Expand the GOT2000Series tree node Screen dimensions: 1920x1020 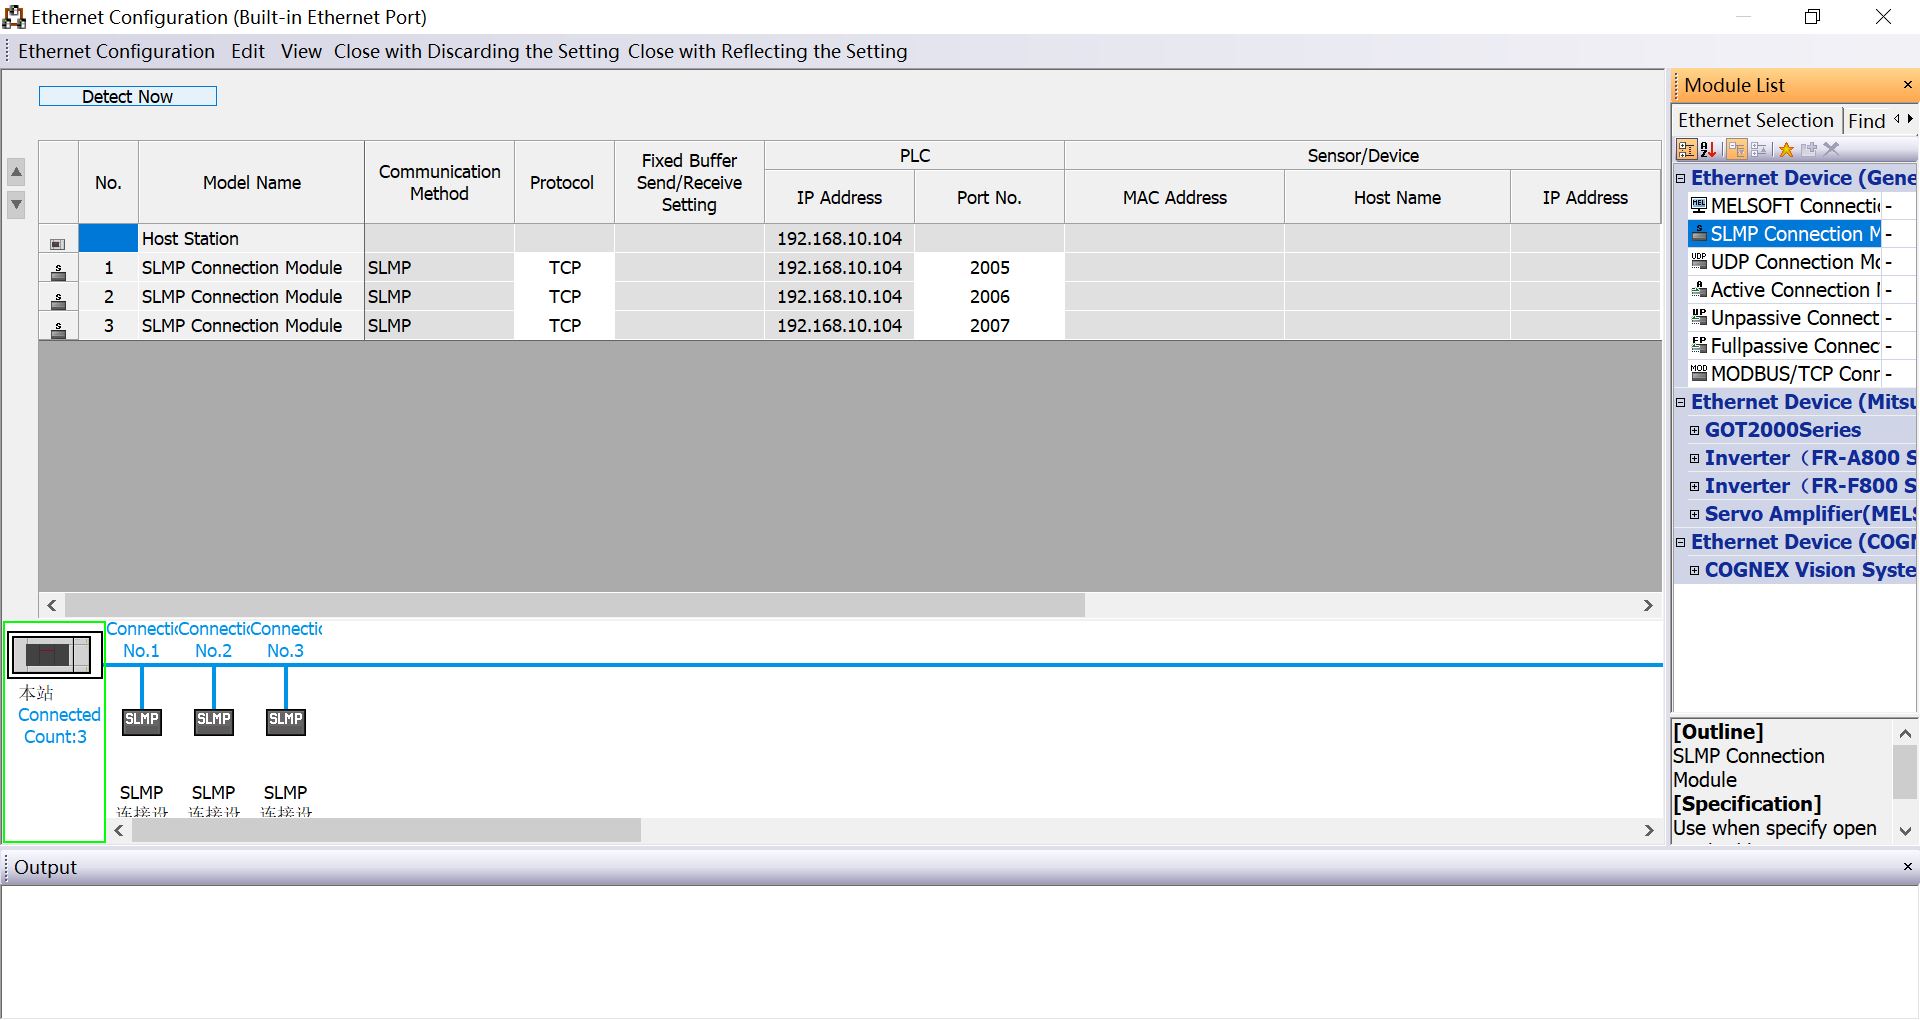tap(1695, 430)
